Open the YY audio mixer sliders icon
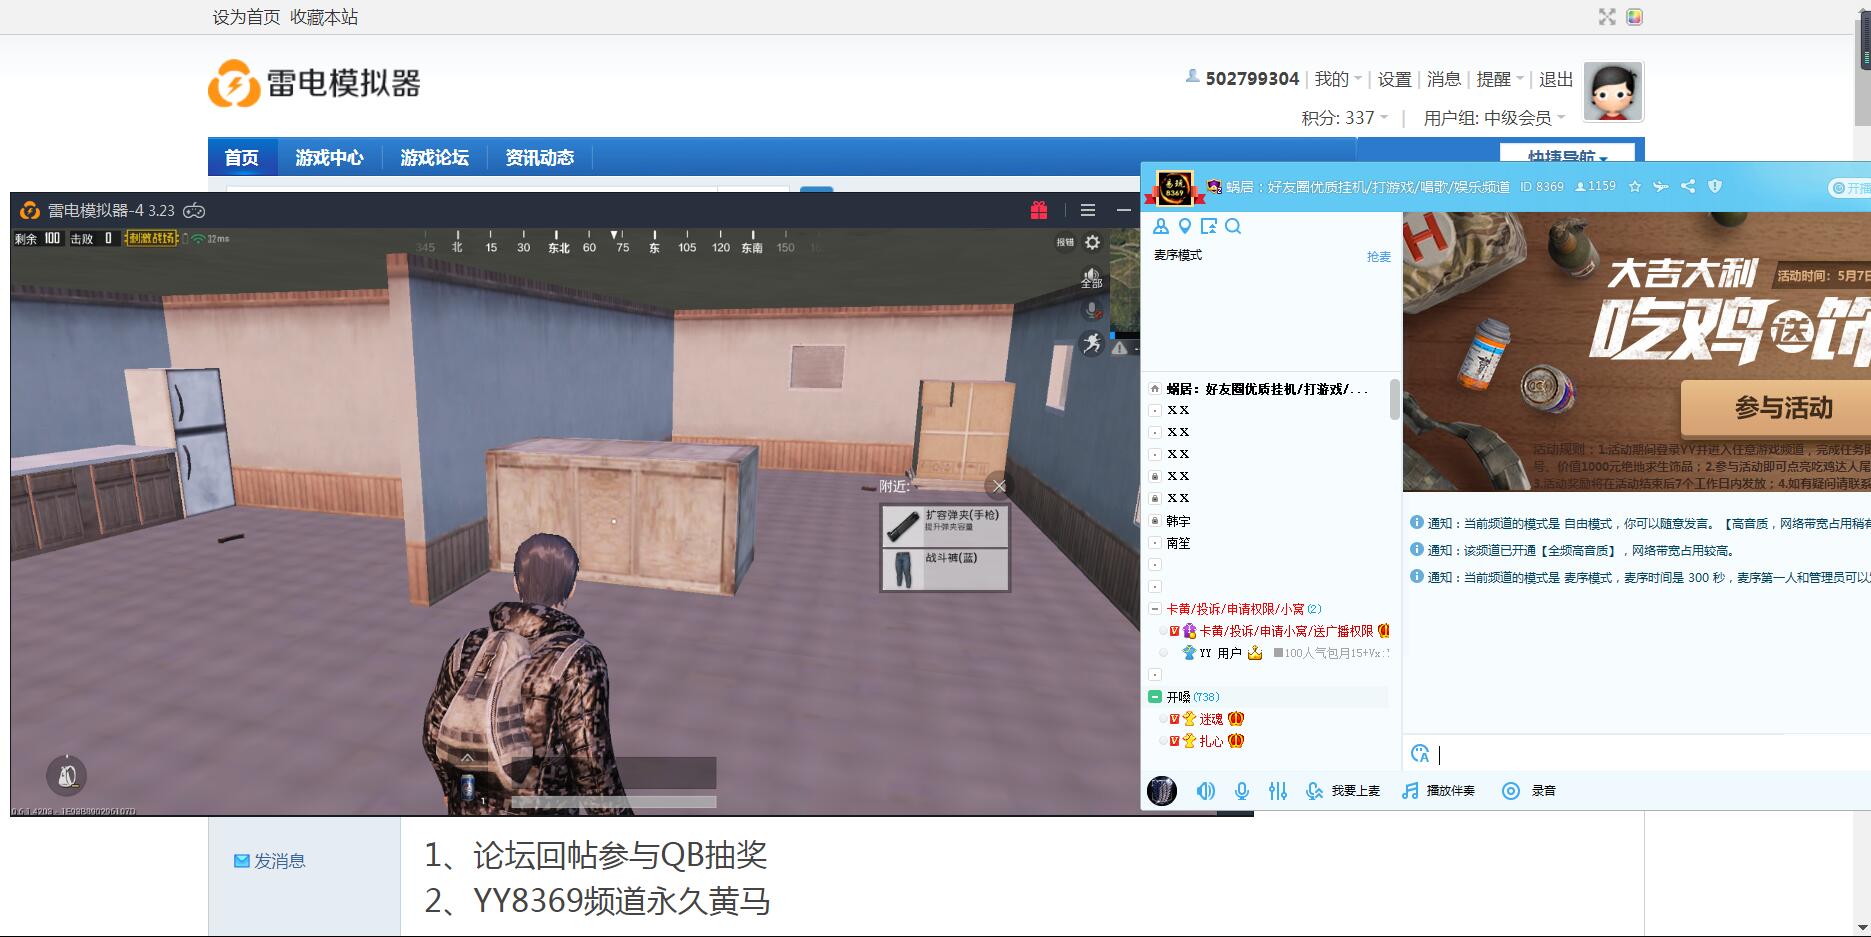The image size is (1871, 937). pyautogui.click(x=1278, y=791)
